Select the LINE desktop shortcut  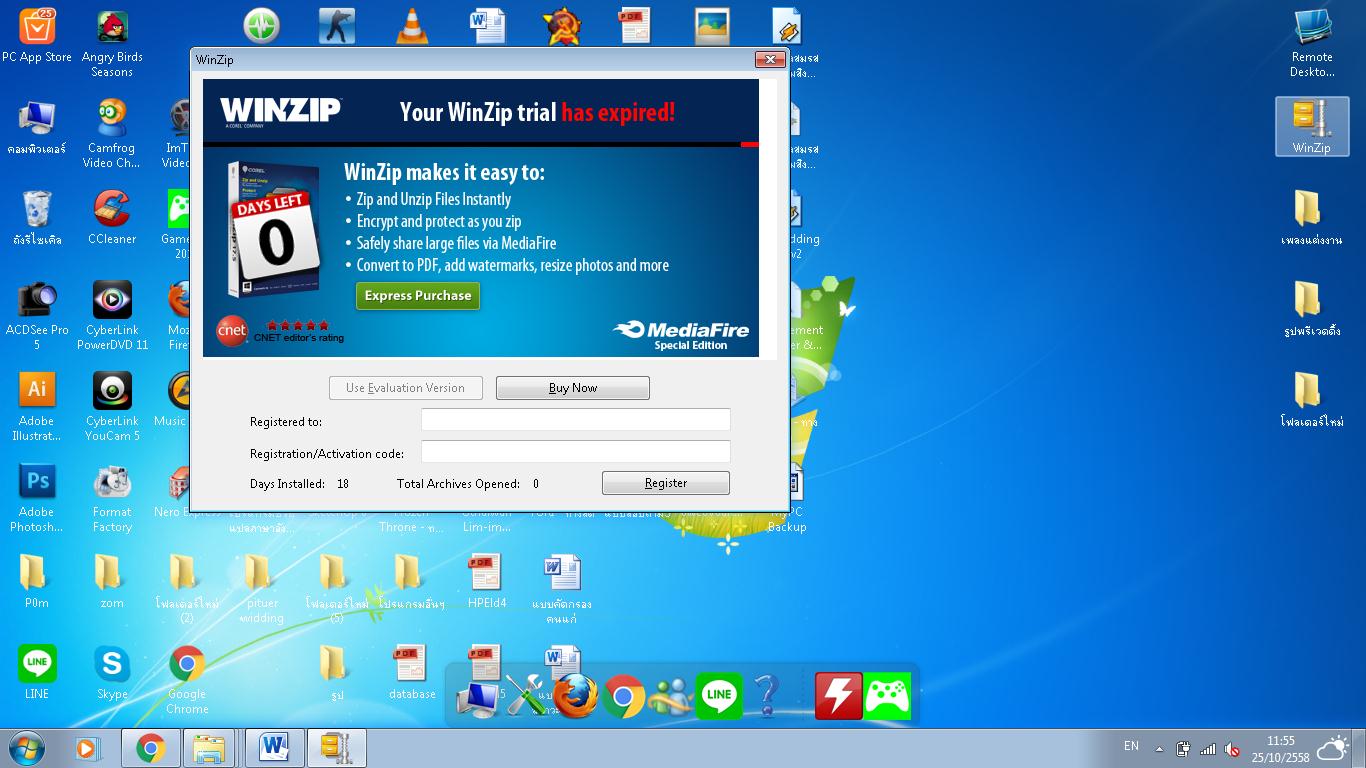click(x=37, y=672)
